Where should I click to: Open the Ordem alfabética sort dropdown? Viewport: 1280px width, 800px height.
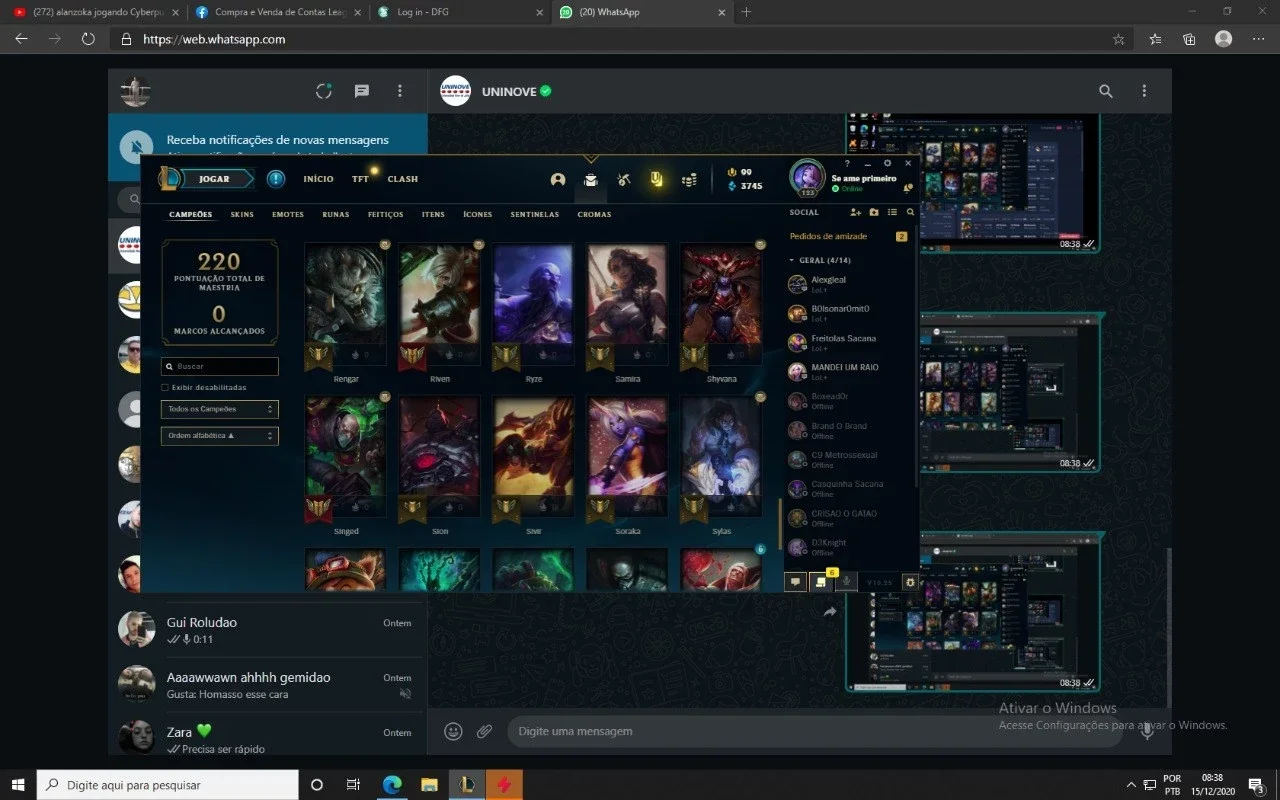point(220,436)
